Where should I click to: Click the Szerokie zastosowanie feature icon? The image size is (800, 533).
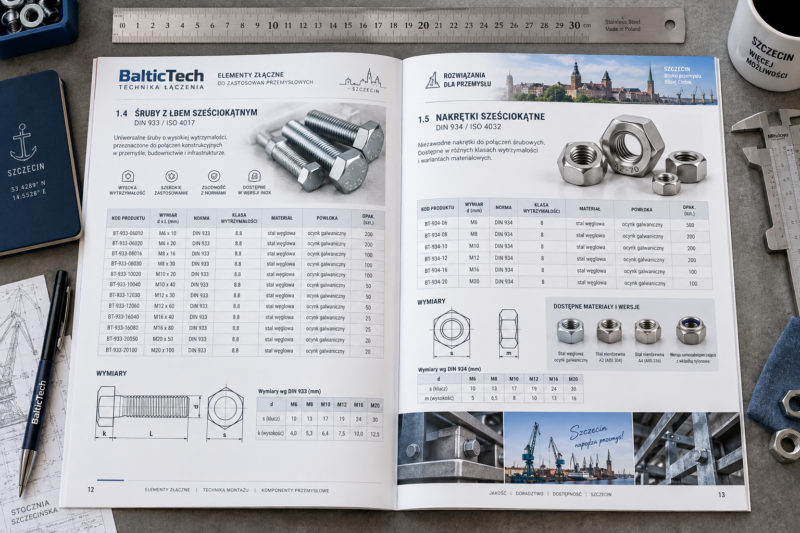(x=171, y=176)
